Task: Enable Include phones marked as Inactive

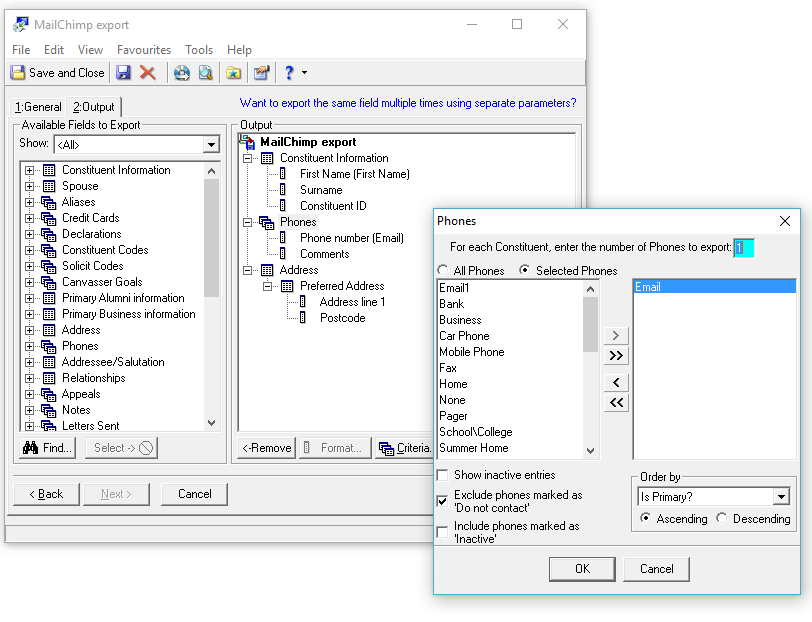Action: point(443,532)
